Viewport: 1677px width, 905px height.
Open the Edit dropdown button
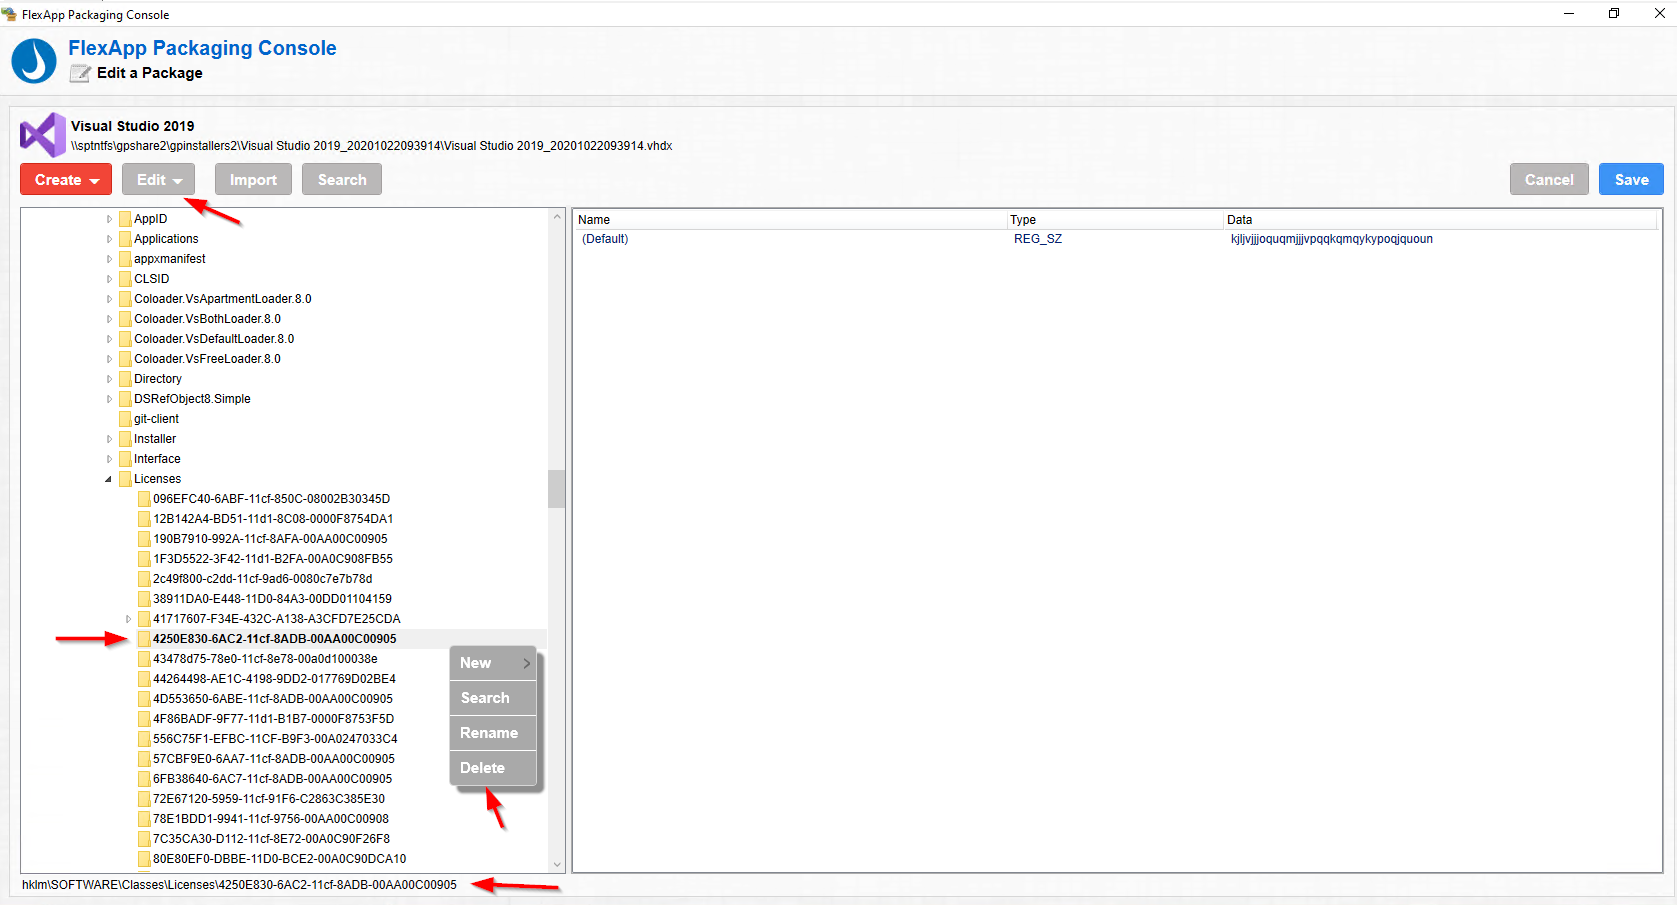click(x=158, y=180)
